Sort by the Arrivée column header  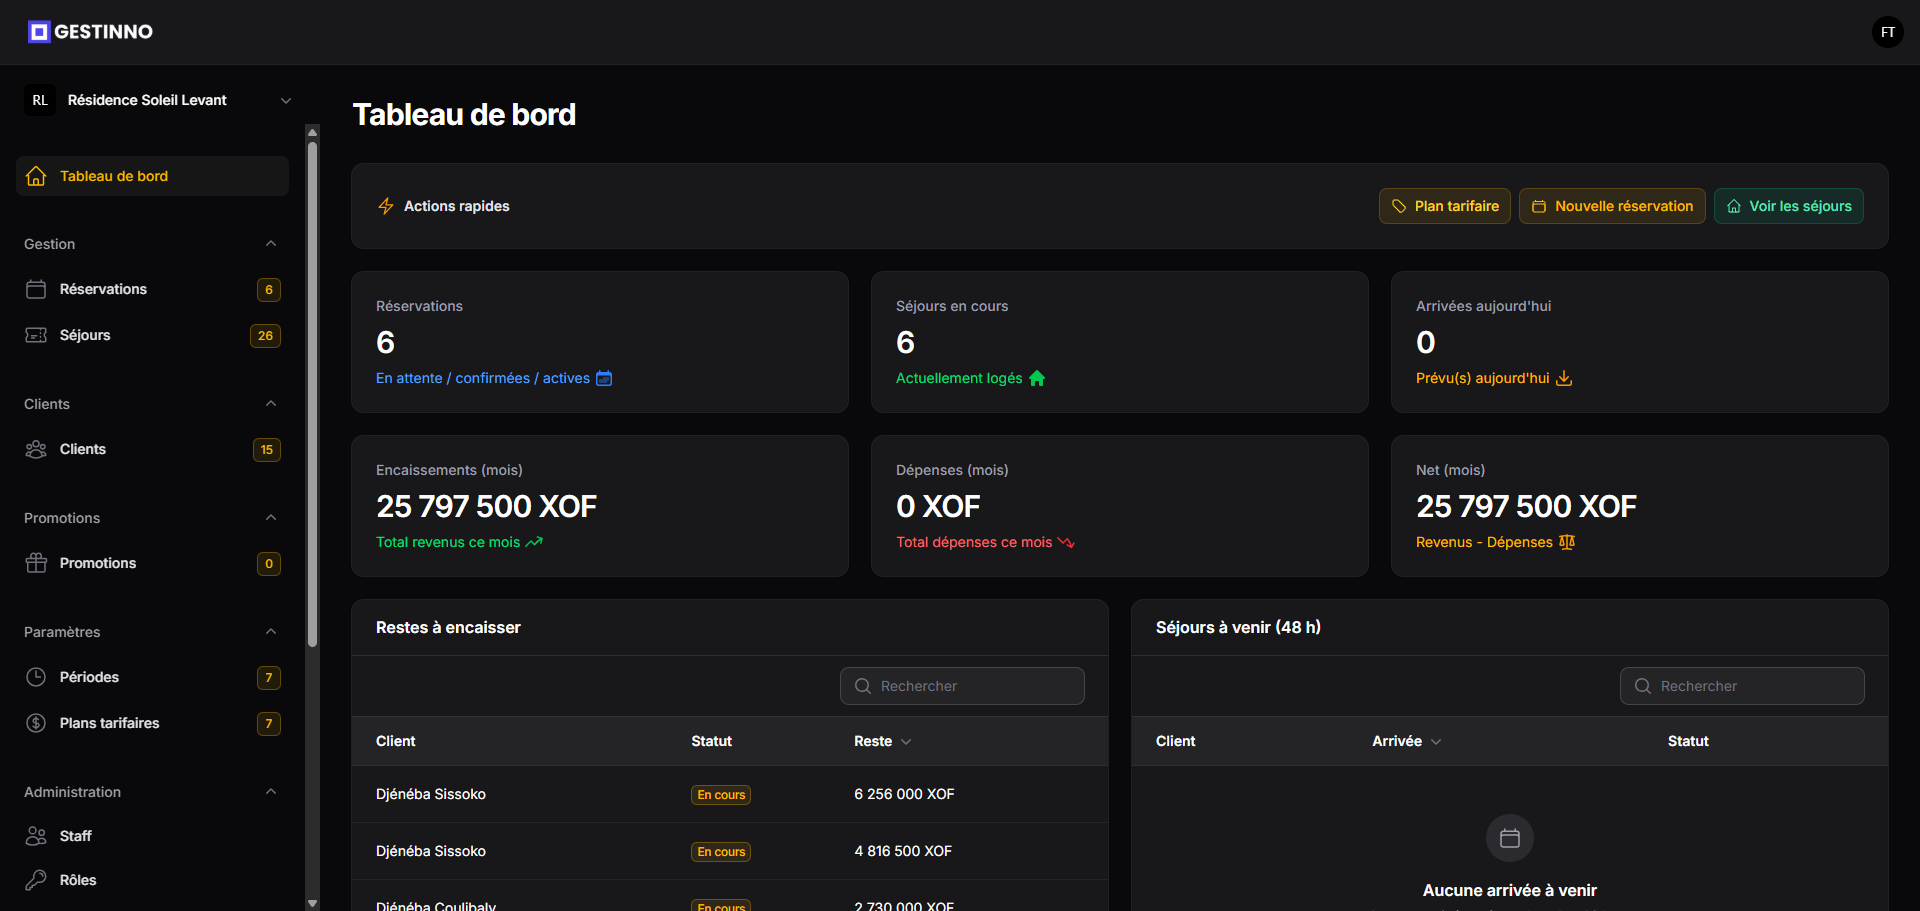[1406, 741]
